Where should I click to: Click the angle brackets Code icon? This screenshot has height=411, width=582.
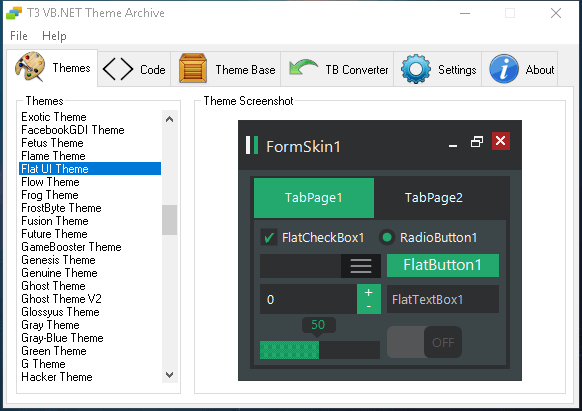point(118,69)
